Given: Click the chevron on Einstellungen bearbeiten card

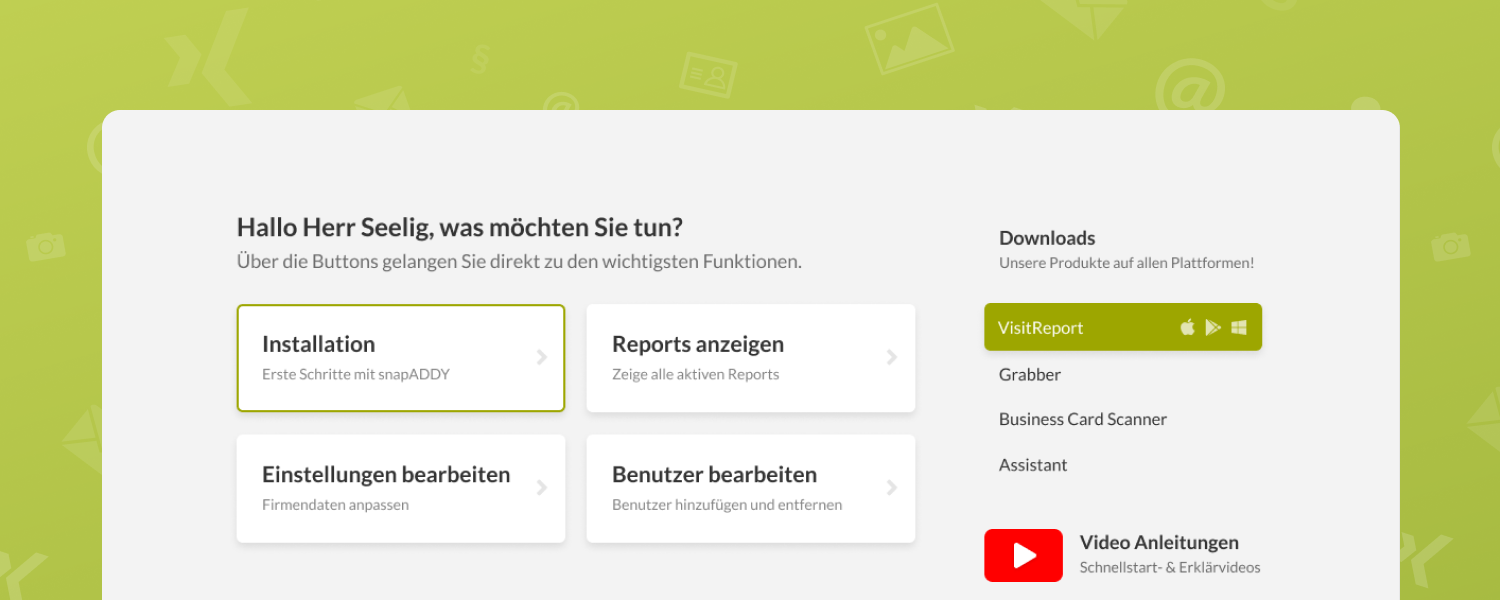Looking at the screenshot, I should tap(542, 488).
